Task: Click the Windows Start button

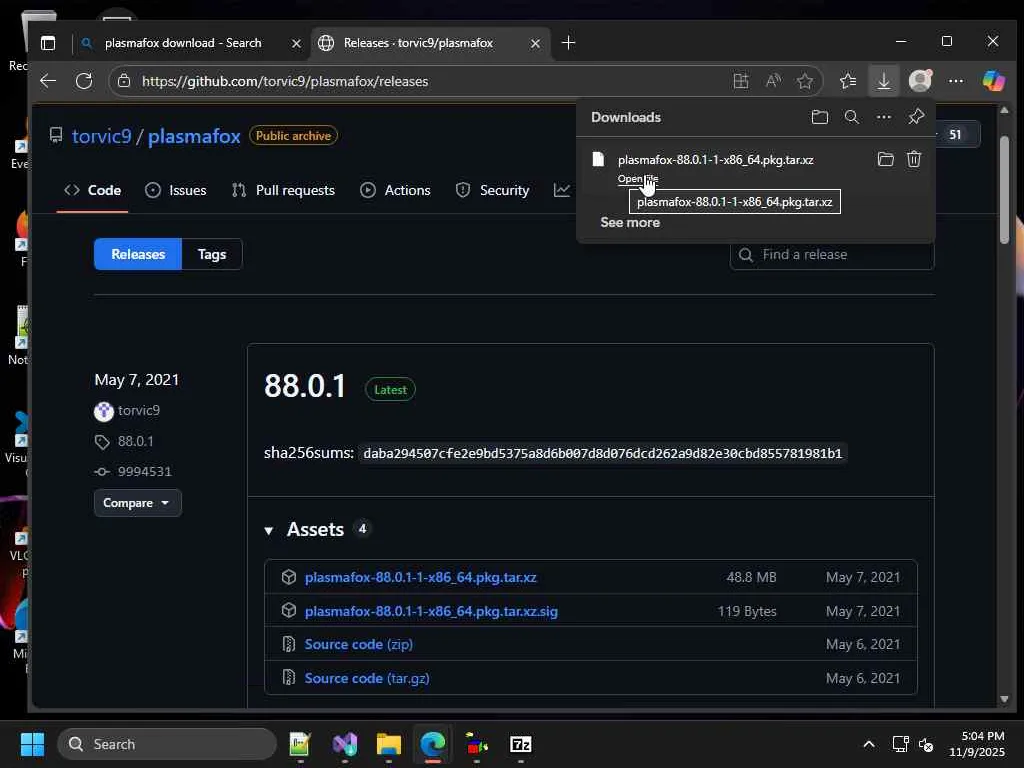Action: (32, 744)
